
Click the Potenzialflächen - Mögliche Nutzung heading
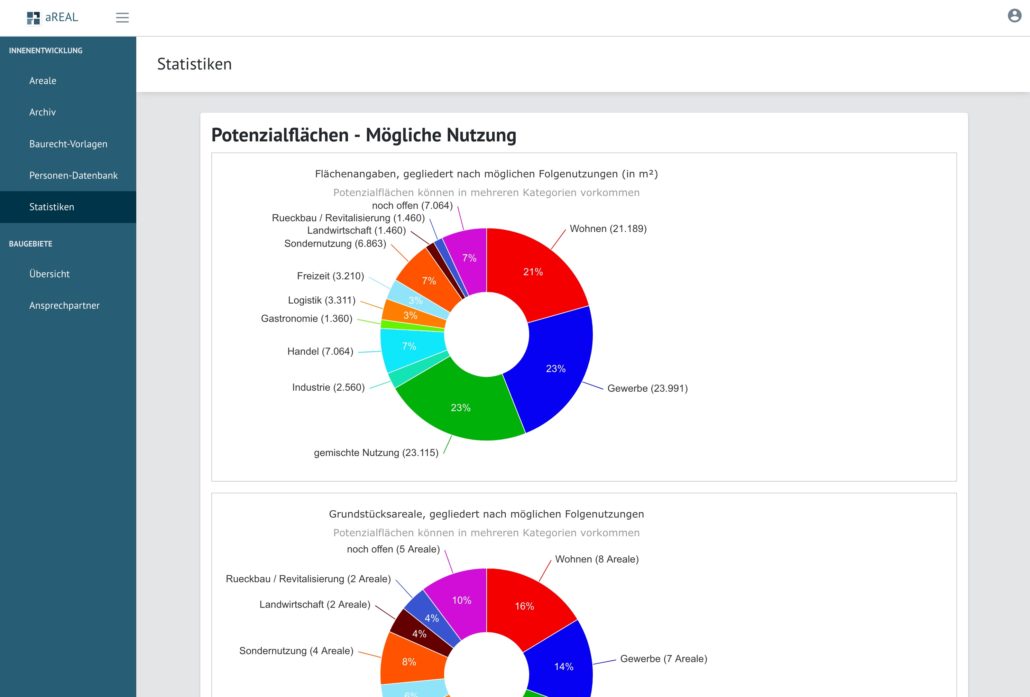click(x=364, y=135)
